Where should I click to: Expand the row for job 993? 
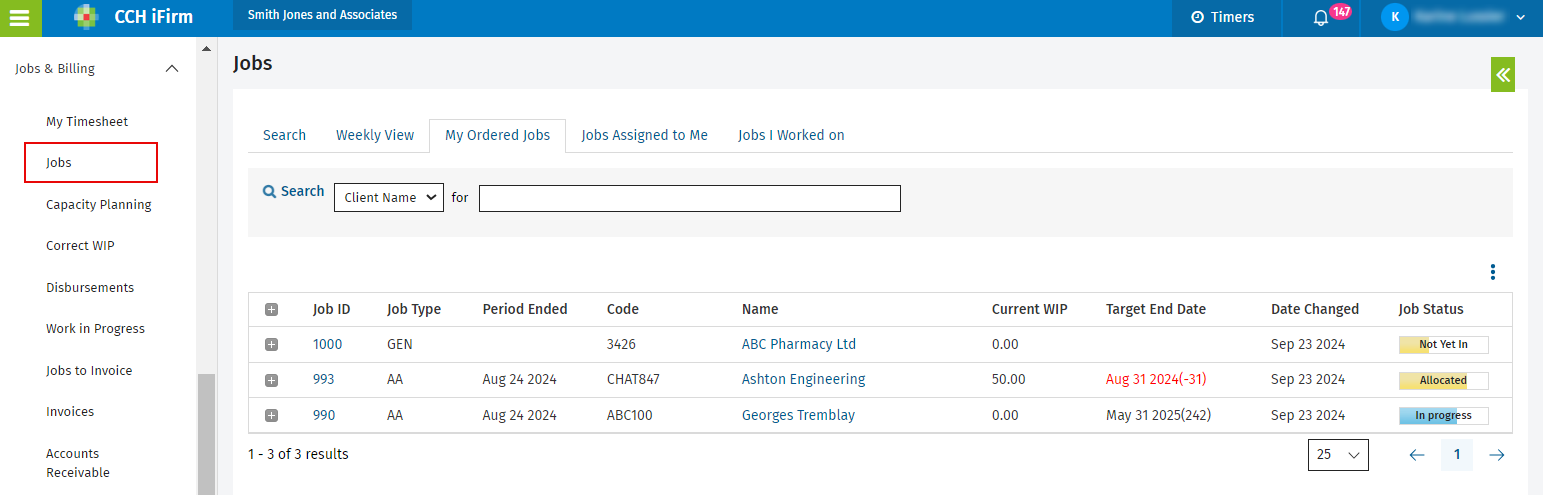tap(271, 380)
